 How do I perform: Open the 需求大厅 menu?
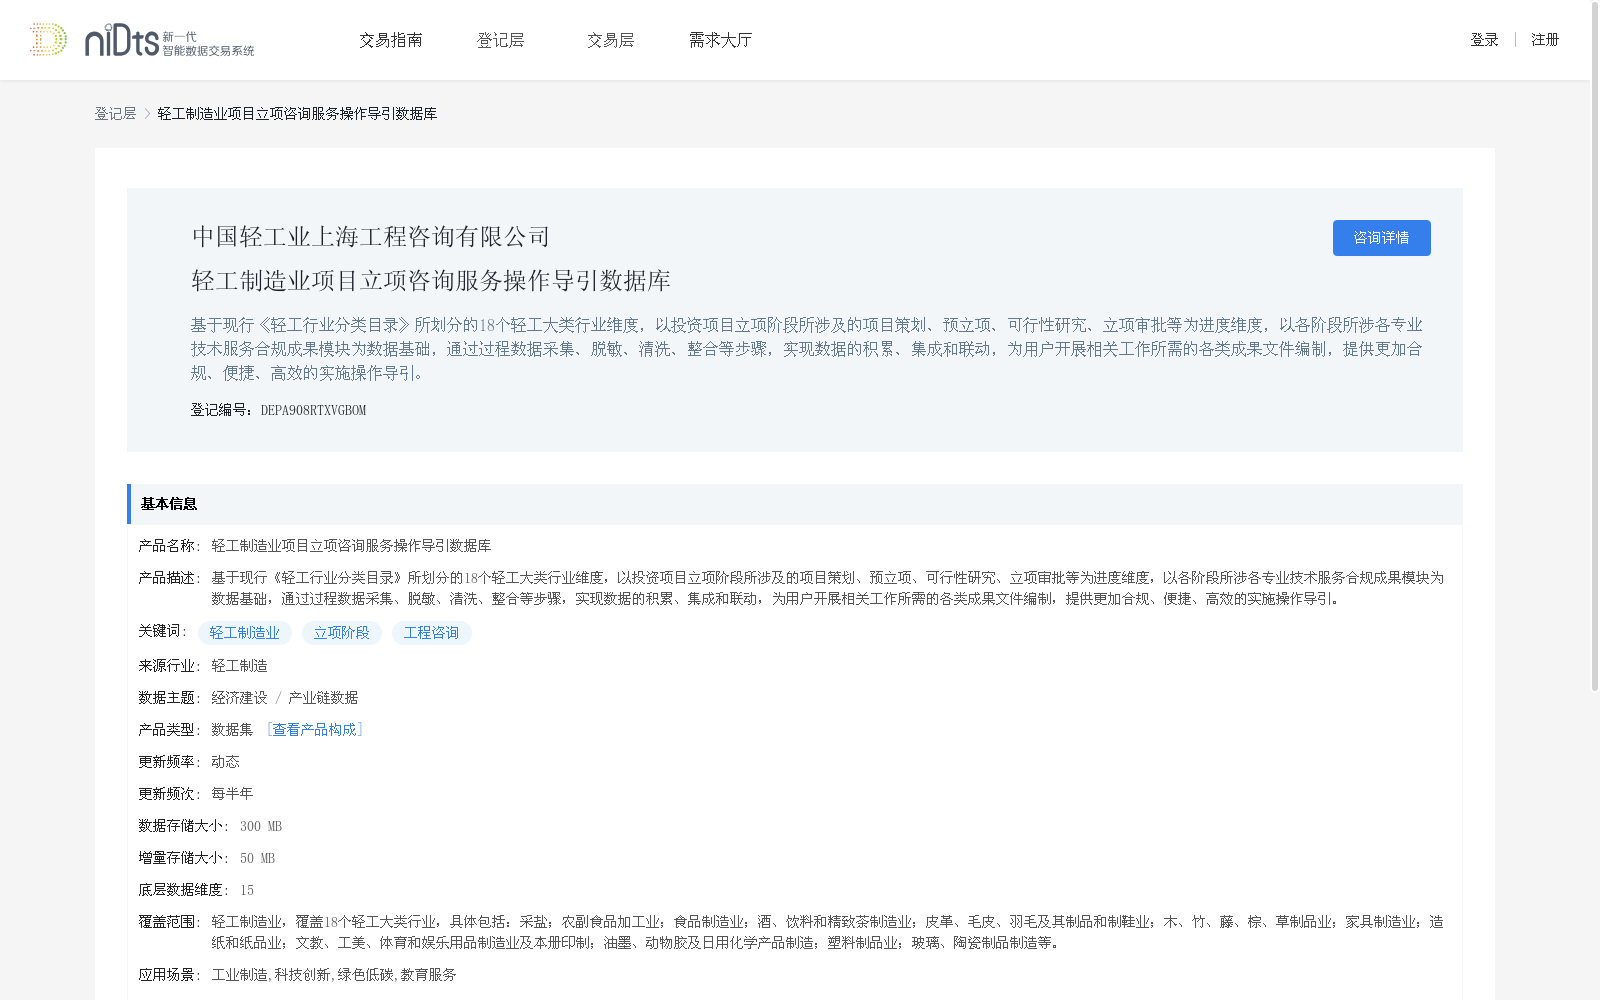(720, 40)
